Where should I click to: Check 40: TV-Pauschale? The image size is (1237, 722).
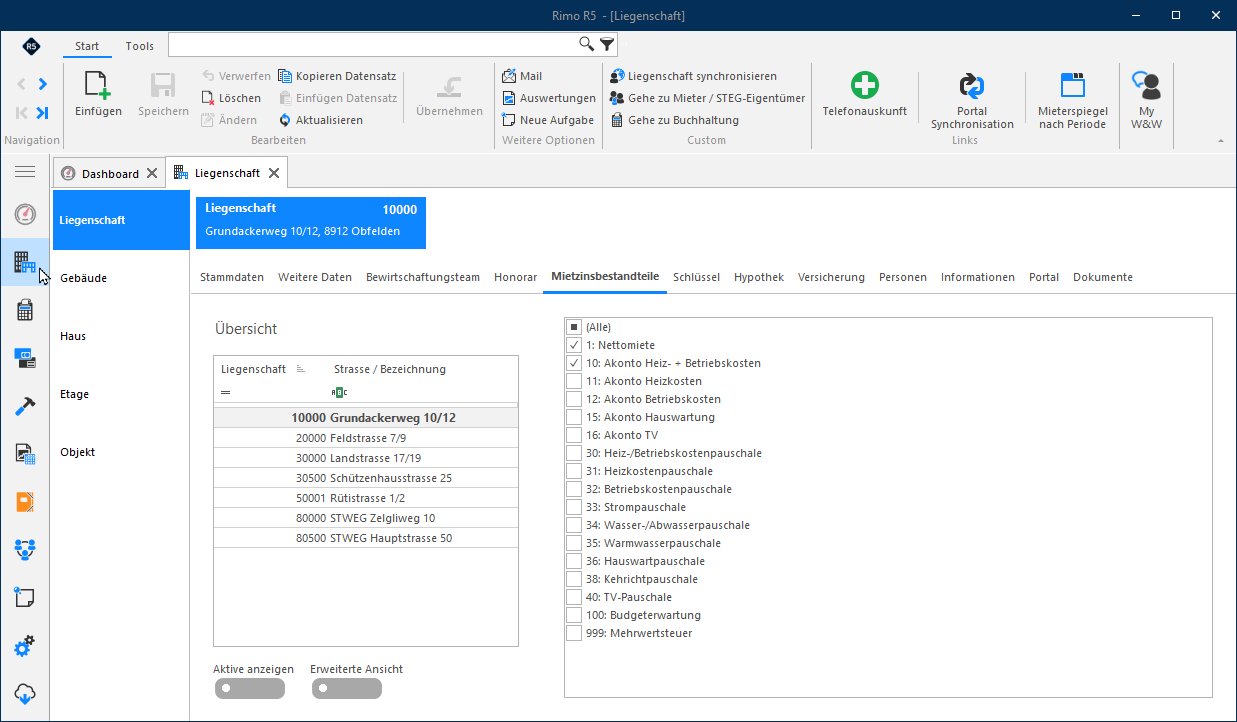coord(574,597)
